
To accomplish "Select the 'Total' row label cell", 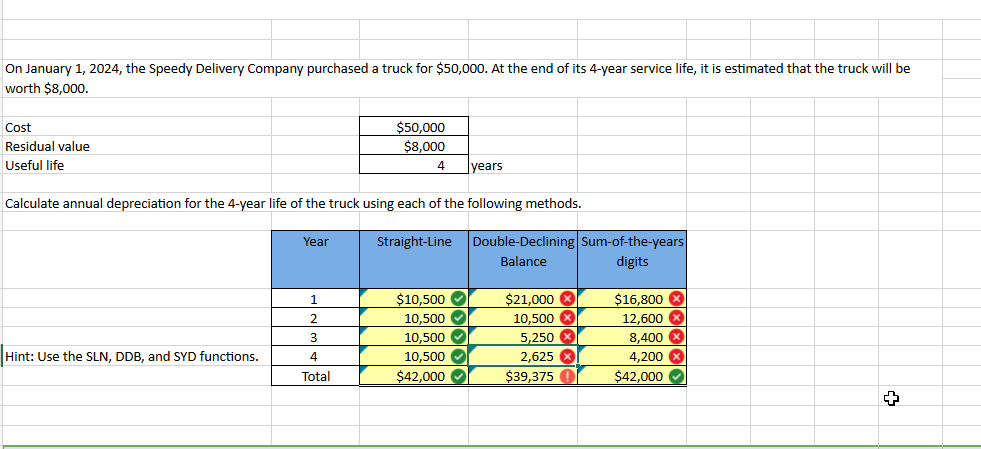I will (315, 376).
